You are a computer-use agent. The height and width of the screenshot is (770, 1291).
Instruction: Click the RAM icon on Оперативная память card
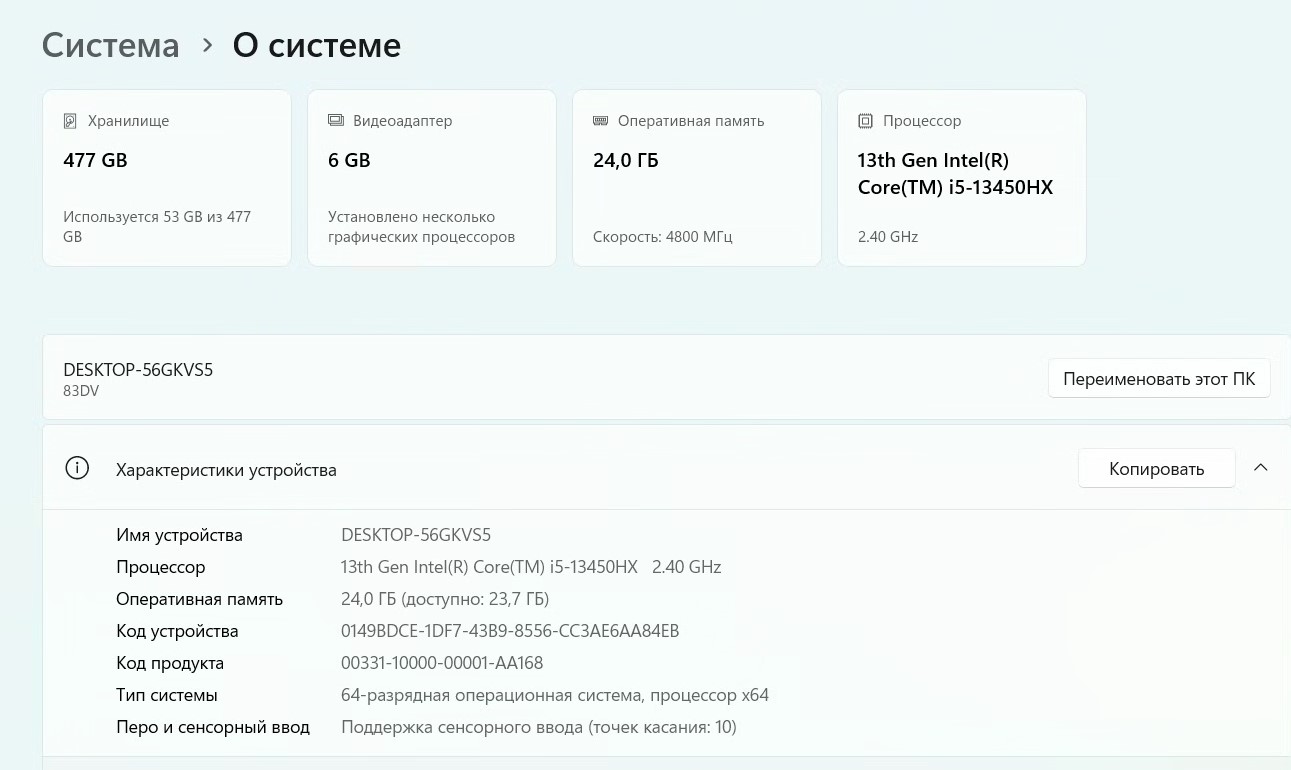[601, 120]
